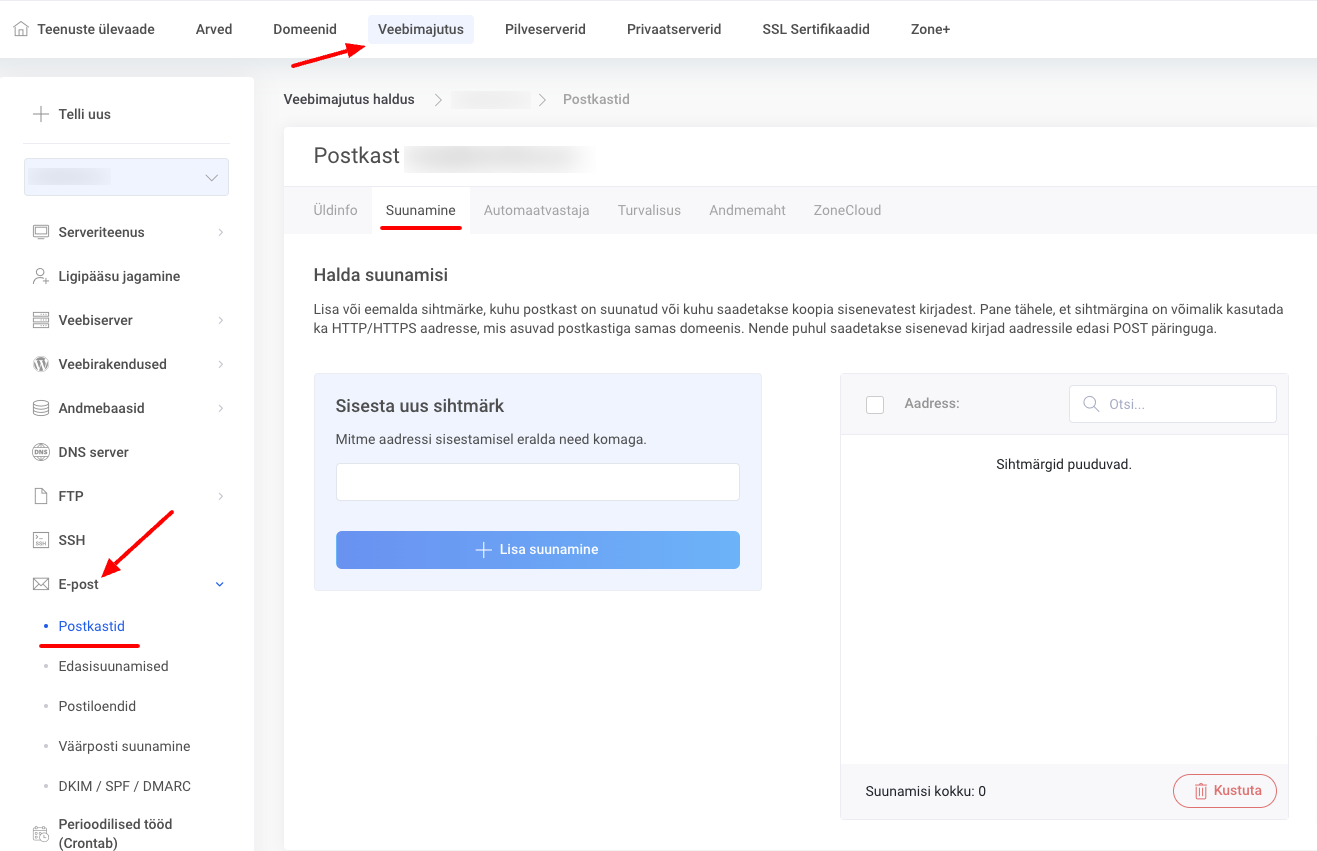Viewport: 1317px width, 851px height.
Task: Click the DNS server icon
Action: pos(41,452)
